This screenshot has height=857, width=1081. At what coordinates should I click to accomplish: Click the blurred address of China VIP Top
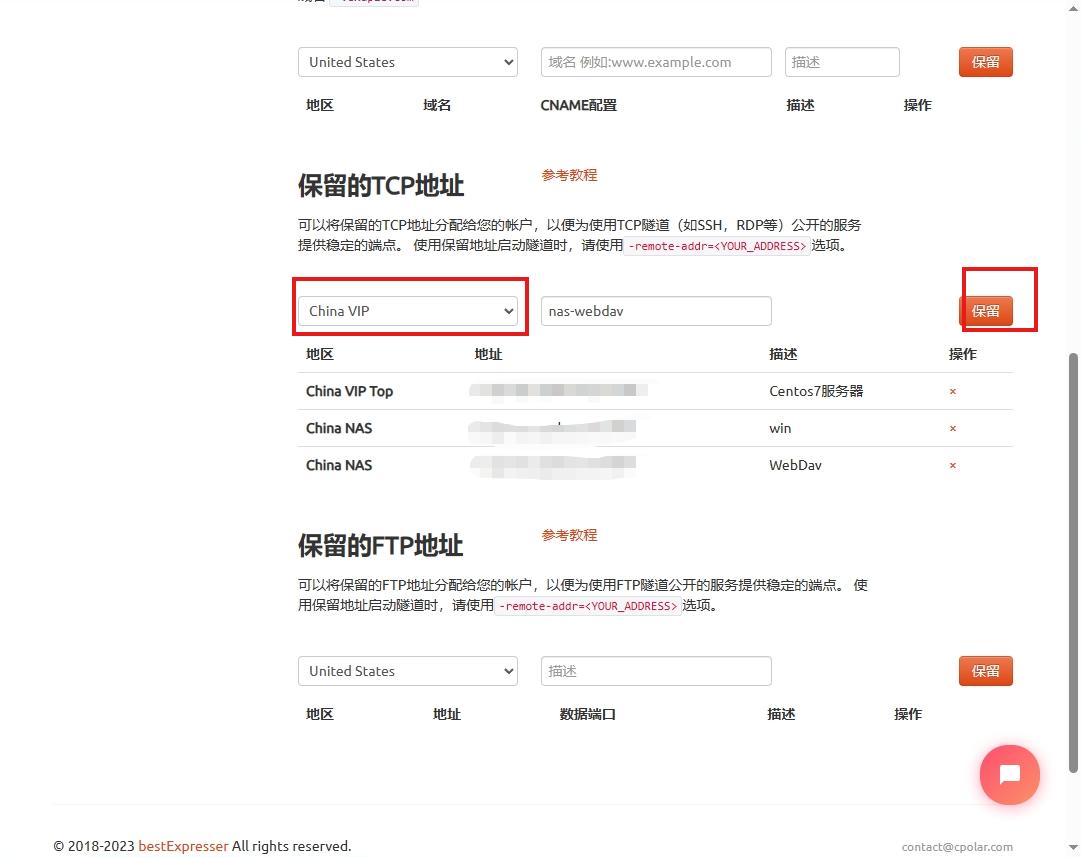558,391
